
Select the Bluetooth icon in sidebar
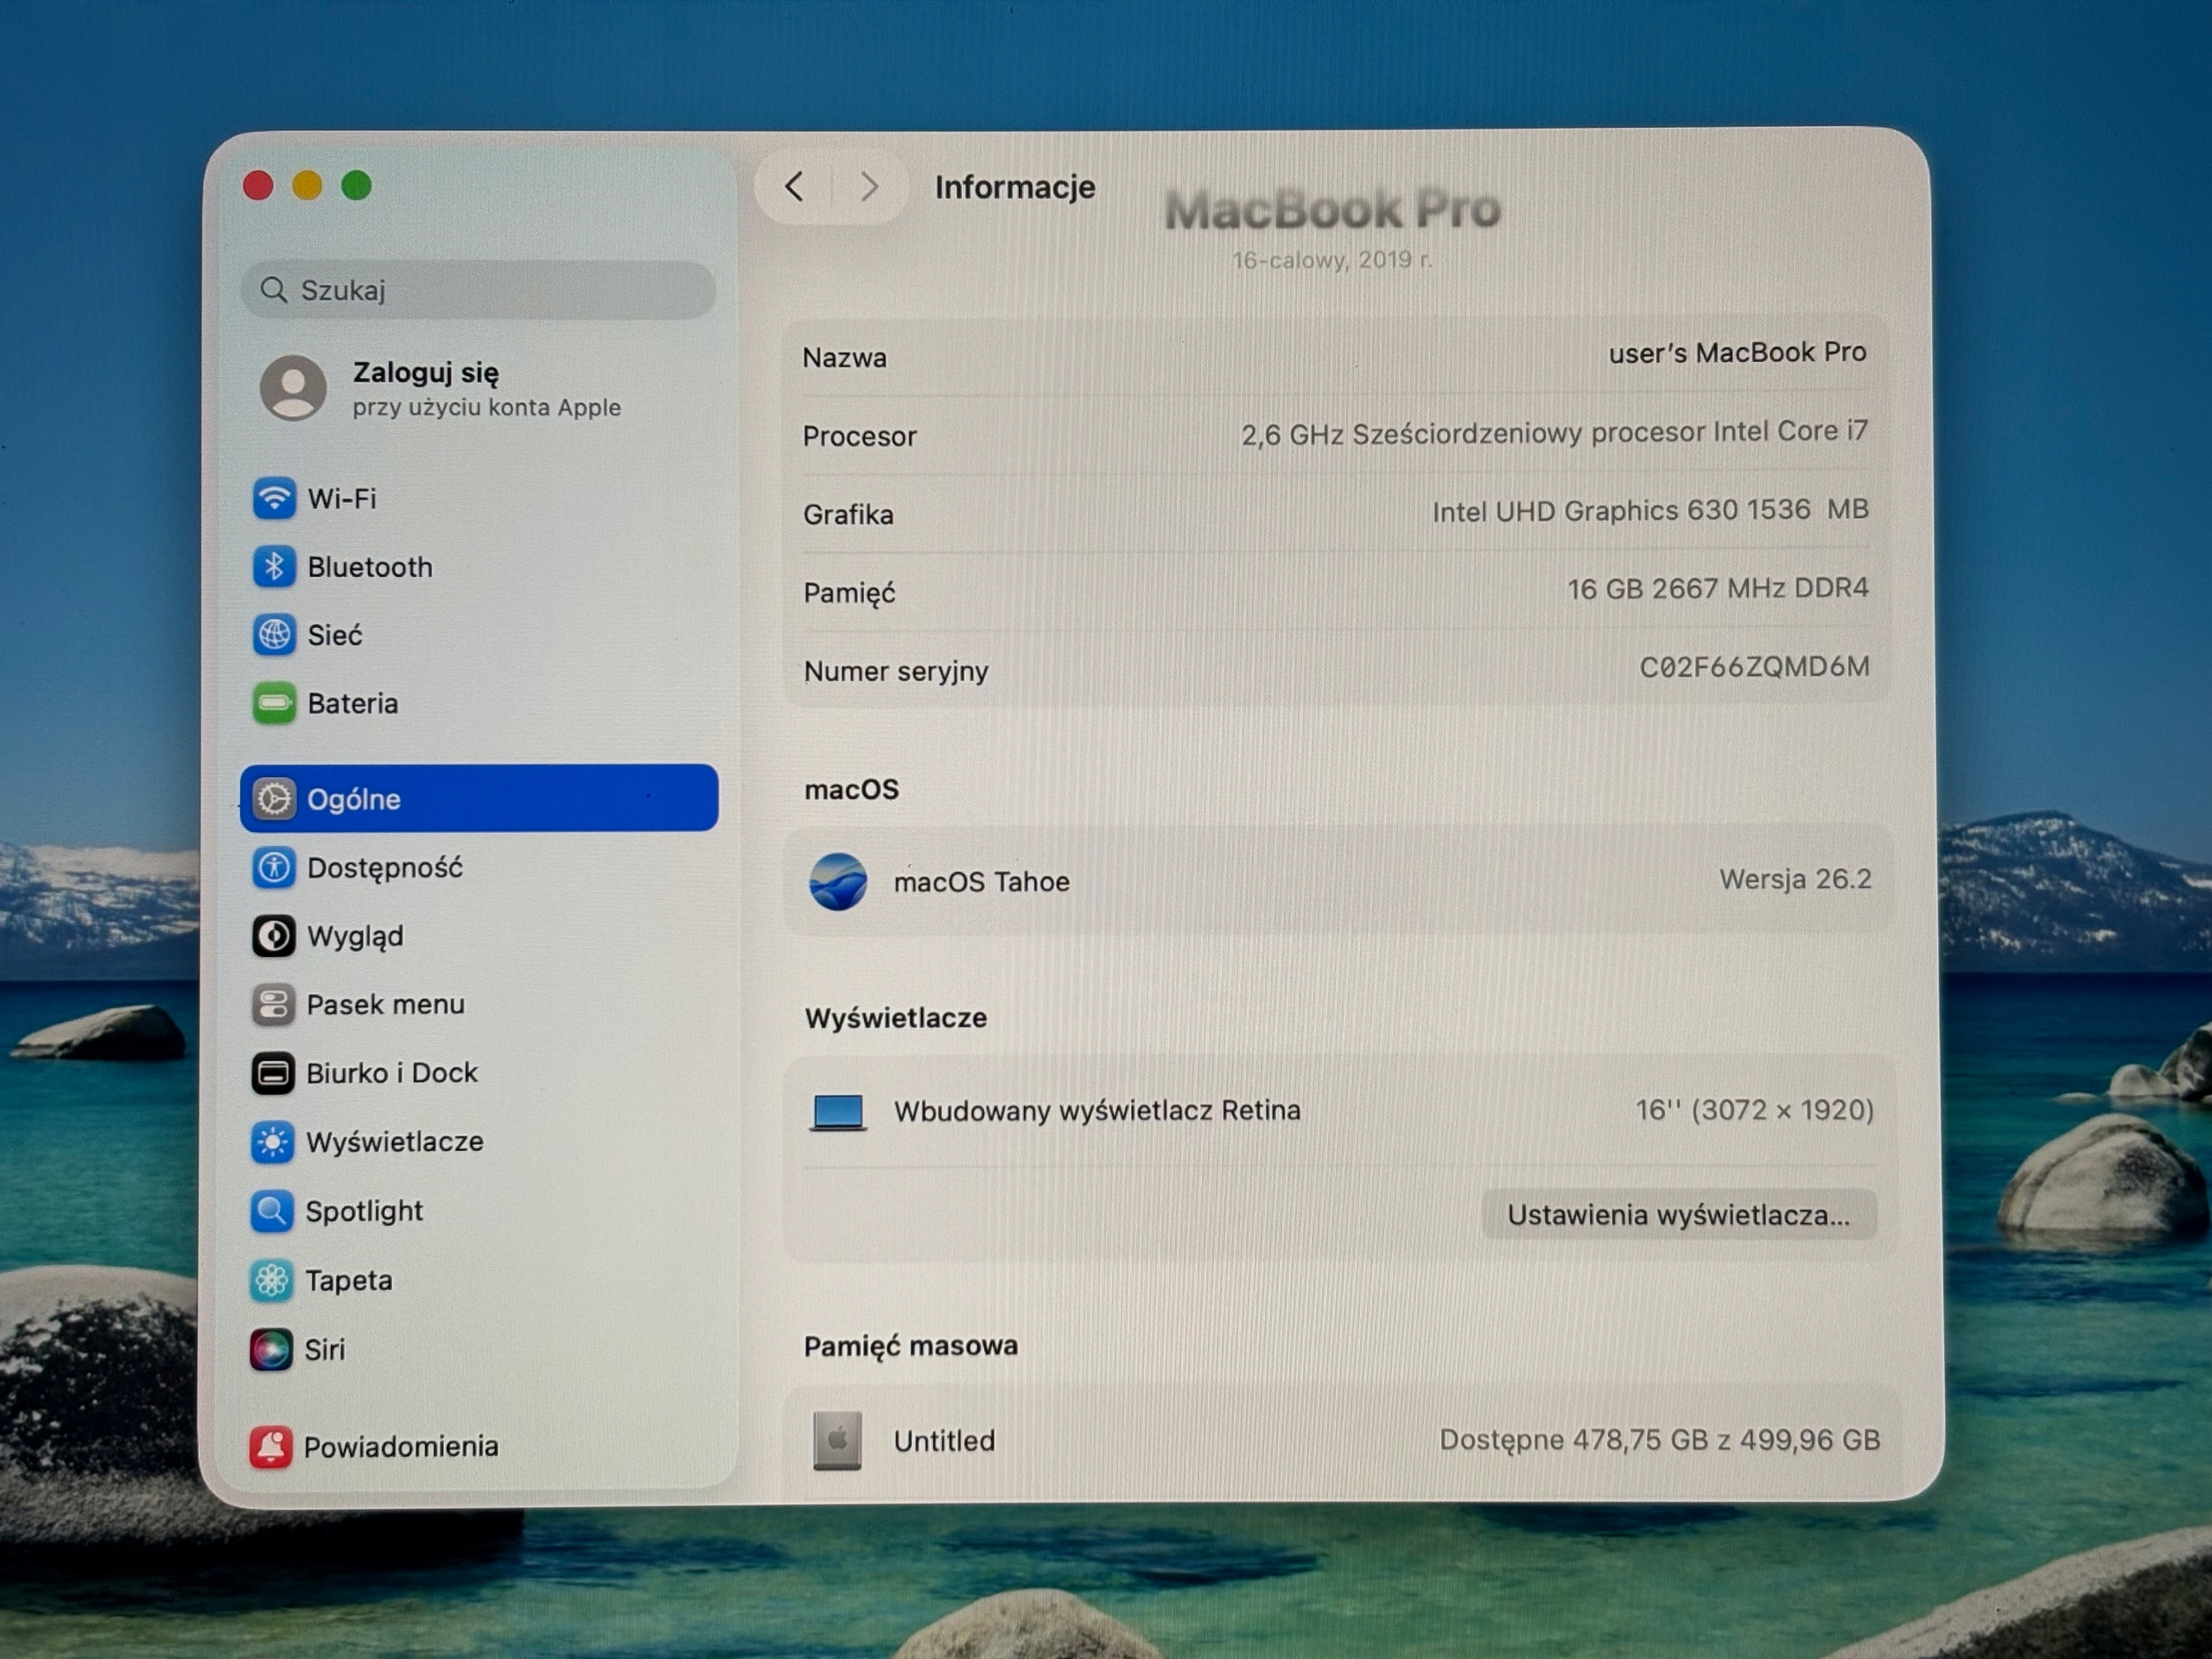tap(274, 567)
